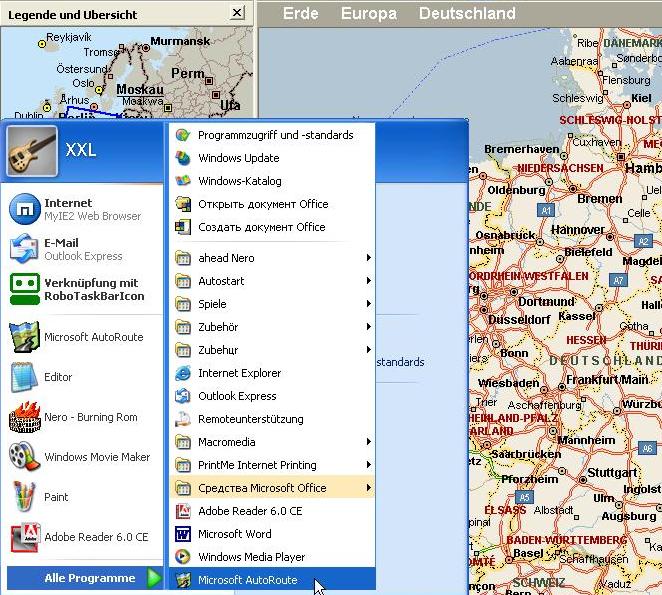Click the A1 highway shield on map

click(546, 210)
